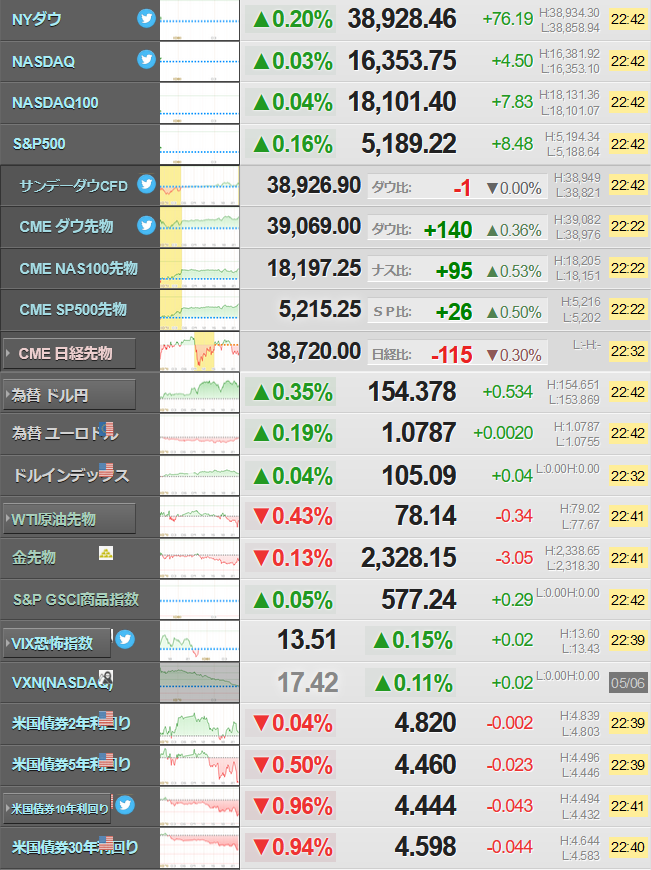The height and width of the screenshot is (870, 651).
Task: Open the VXN(NASDAQ) mini chart
Action: tap(200, 682)
